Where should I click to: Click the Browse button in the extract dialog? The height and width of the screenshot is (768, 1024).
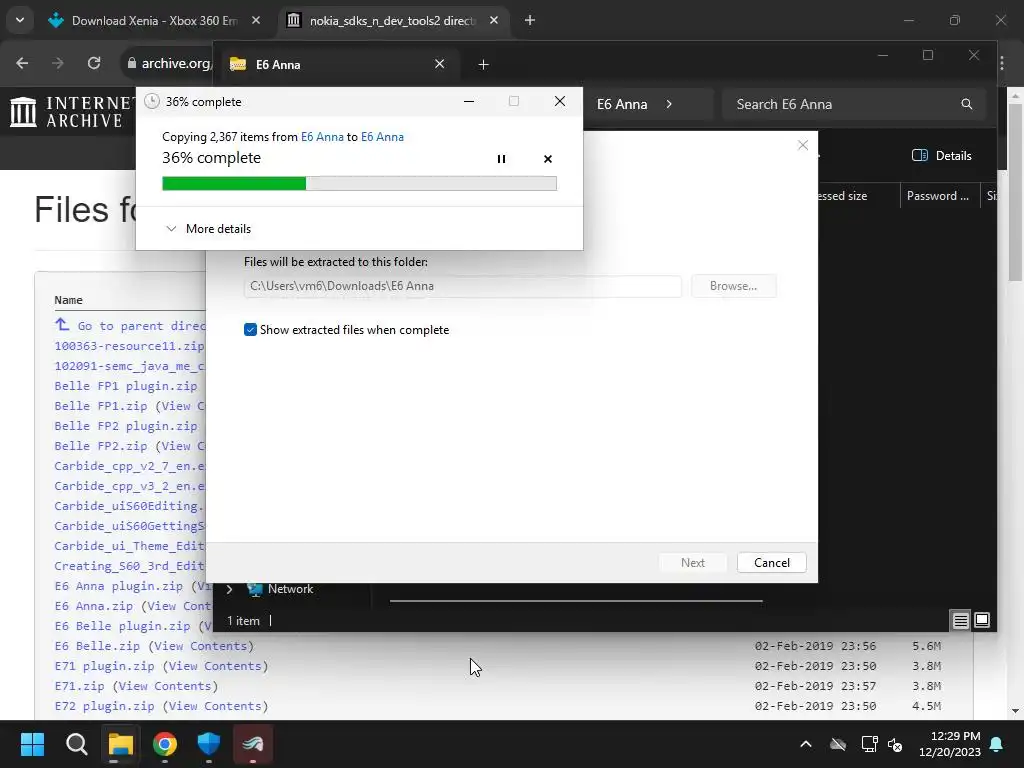point(733,286)
